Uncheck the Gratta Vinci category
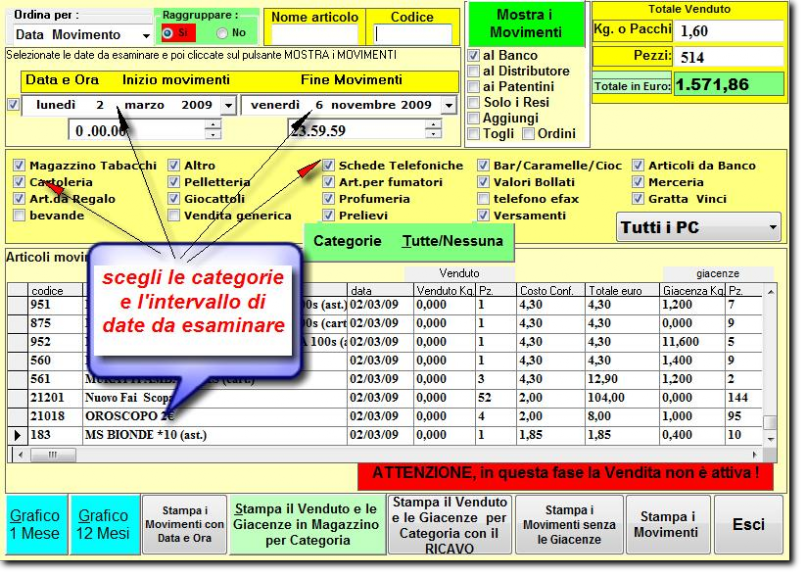This screenshot has height=577, width=806. 638,198
